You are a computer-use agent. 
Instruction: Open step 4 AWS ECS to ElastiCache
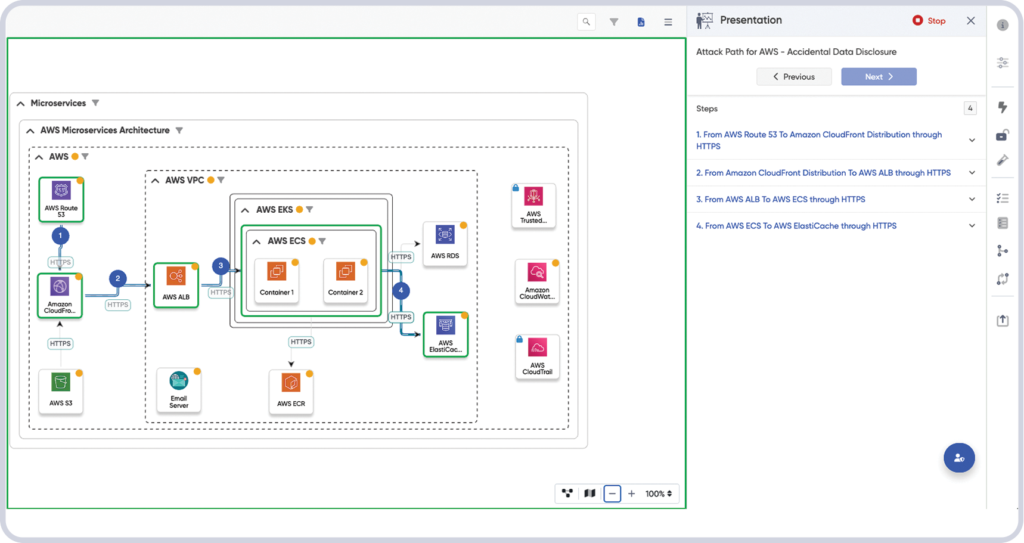pyautogui.click(x=972, y=226)
